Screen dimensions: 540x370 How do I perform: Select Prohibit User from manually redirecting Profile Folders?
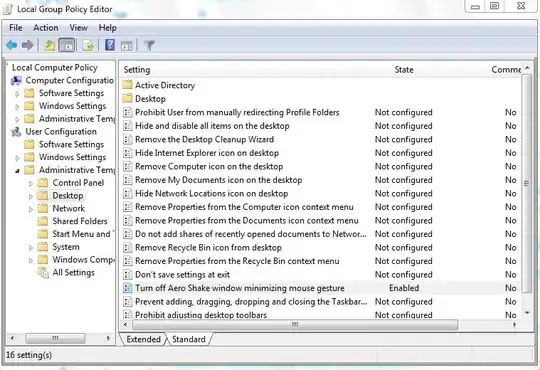click(x=237, y=112)
